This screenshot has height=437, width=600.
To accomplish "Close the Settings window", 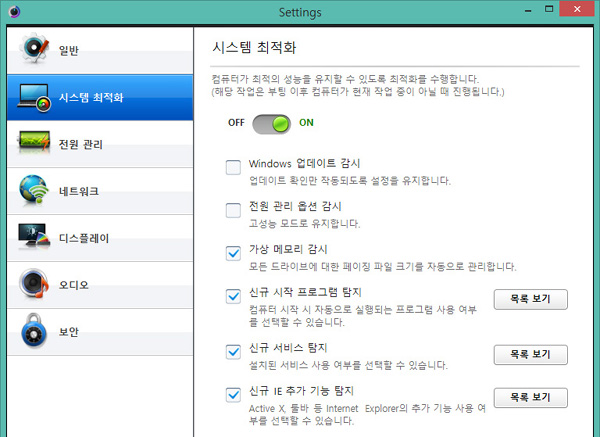I will (577, 9).
